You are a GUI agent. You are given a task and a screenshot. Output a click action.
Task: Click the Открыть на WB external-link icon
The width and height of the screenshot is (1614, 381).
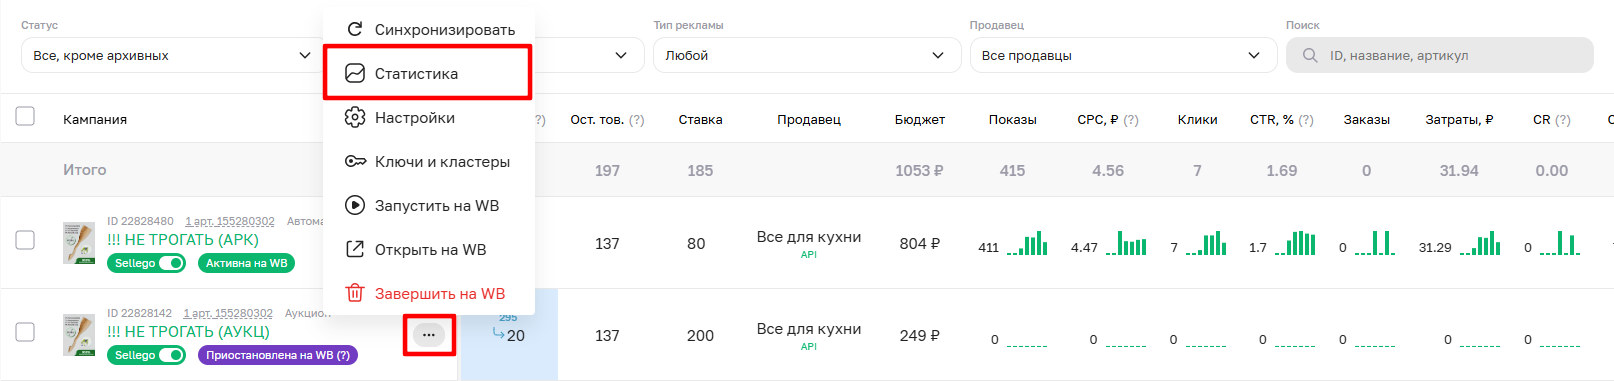pos(355,249)
